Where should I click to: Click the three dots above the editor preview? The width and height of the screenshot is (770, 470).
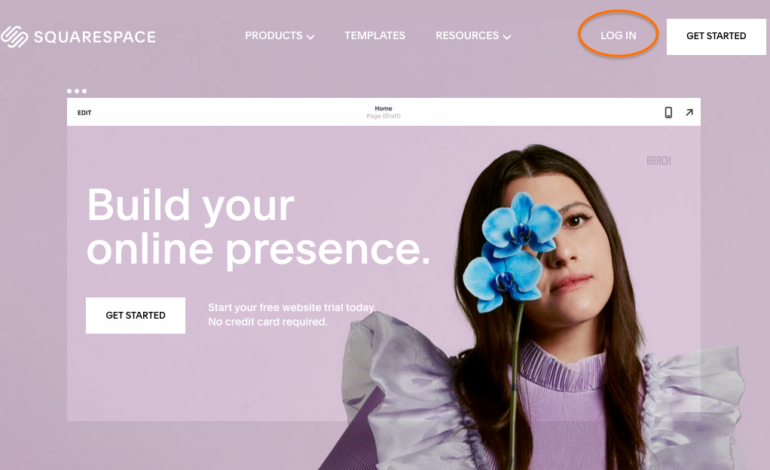(77, 91)
